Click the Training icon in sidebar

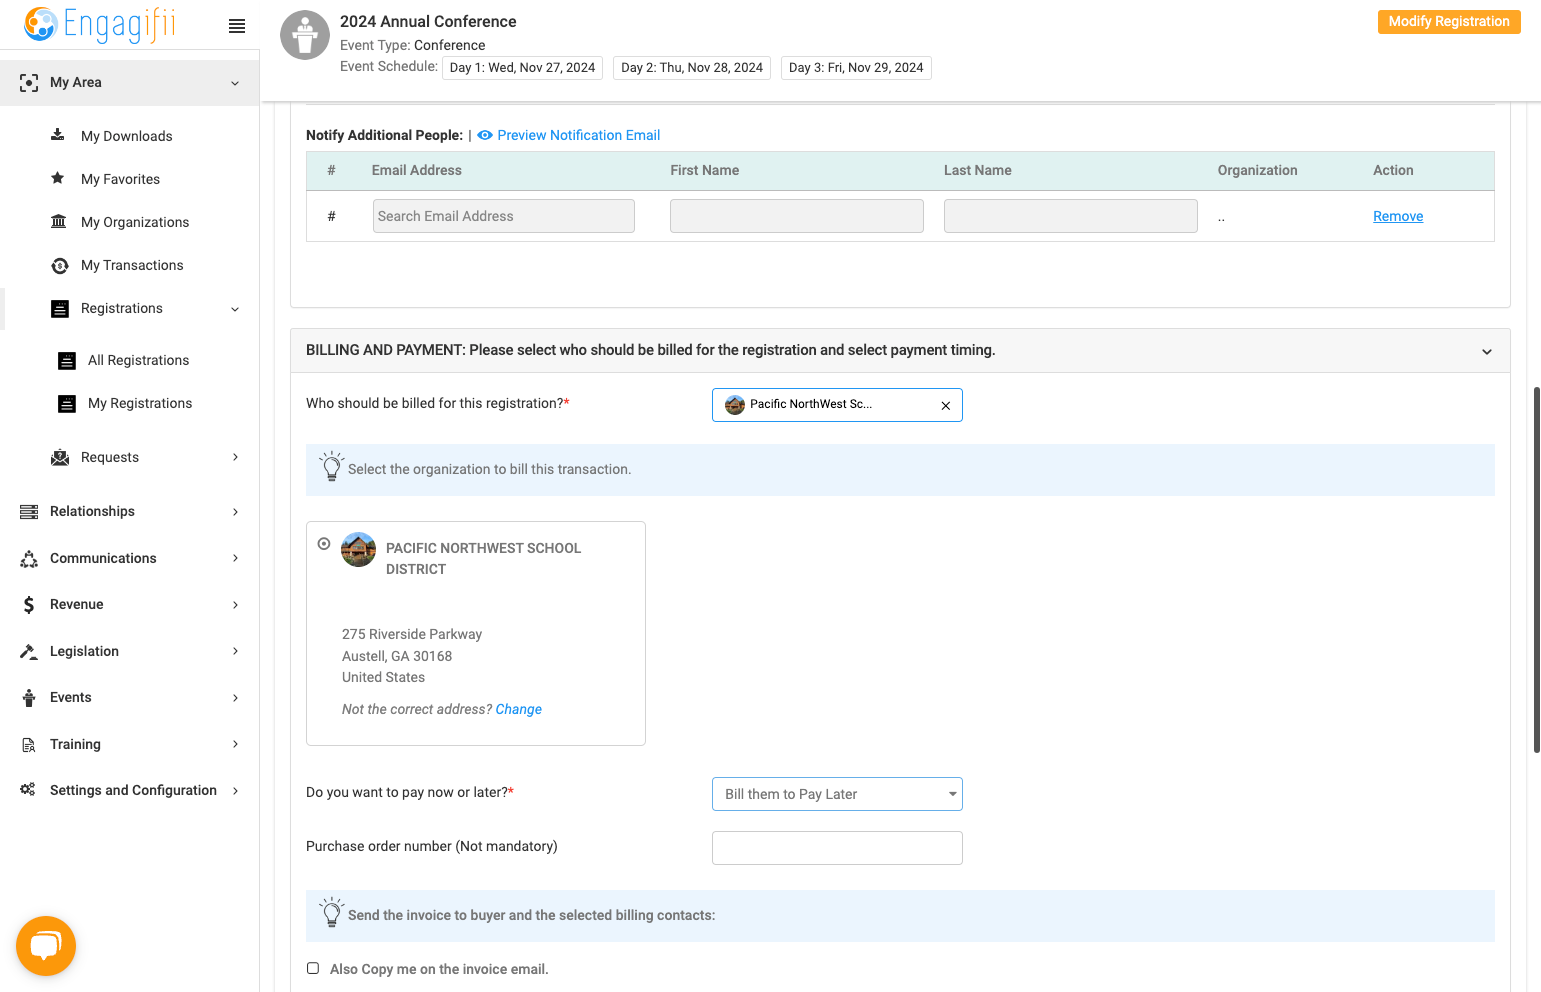[29, 744]
